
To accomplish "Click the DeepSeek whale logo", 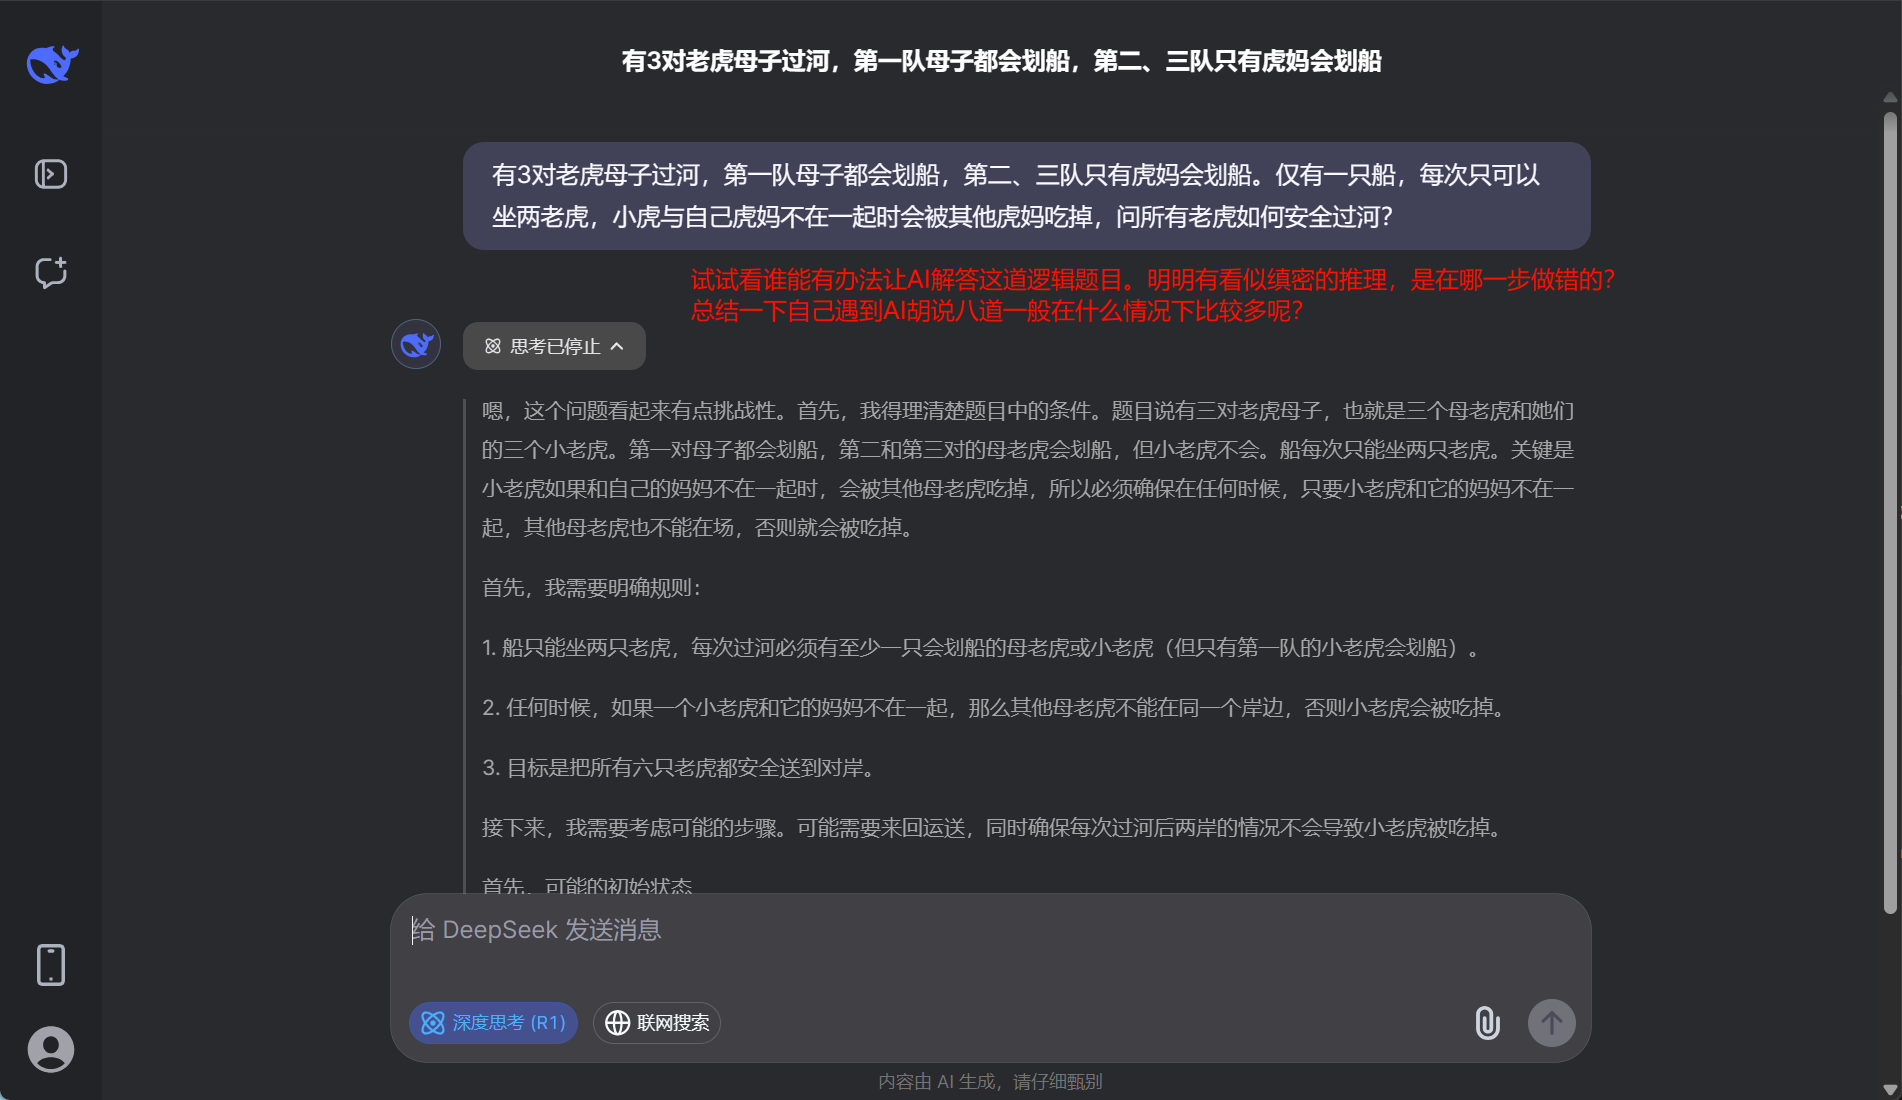I will pyautogui.click(x=52, y=64).
